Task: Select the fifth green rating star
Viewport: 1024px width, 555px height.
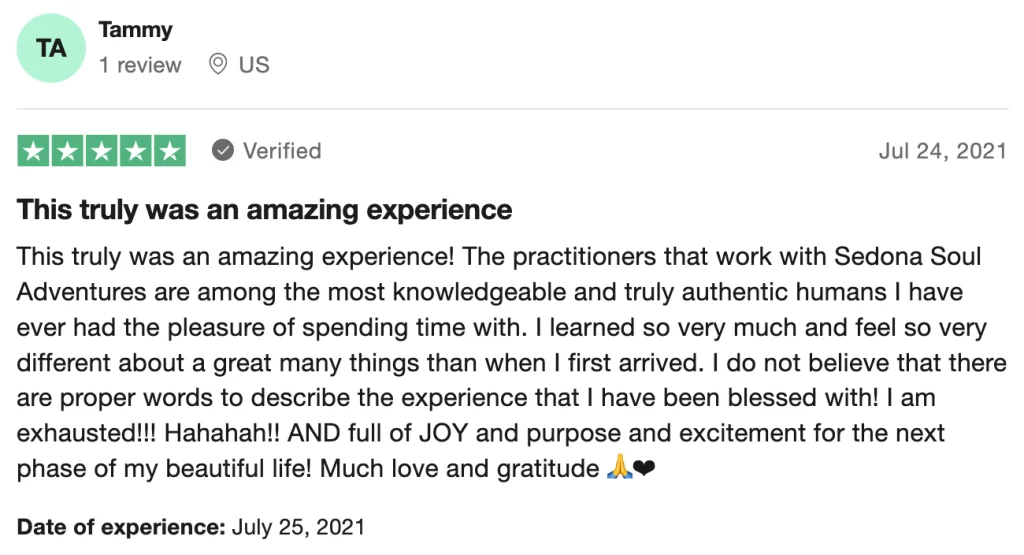Action: click(170, 151)
